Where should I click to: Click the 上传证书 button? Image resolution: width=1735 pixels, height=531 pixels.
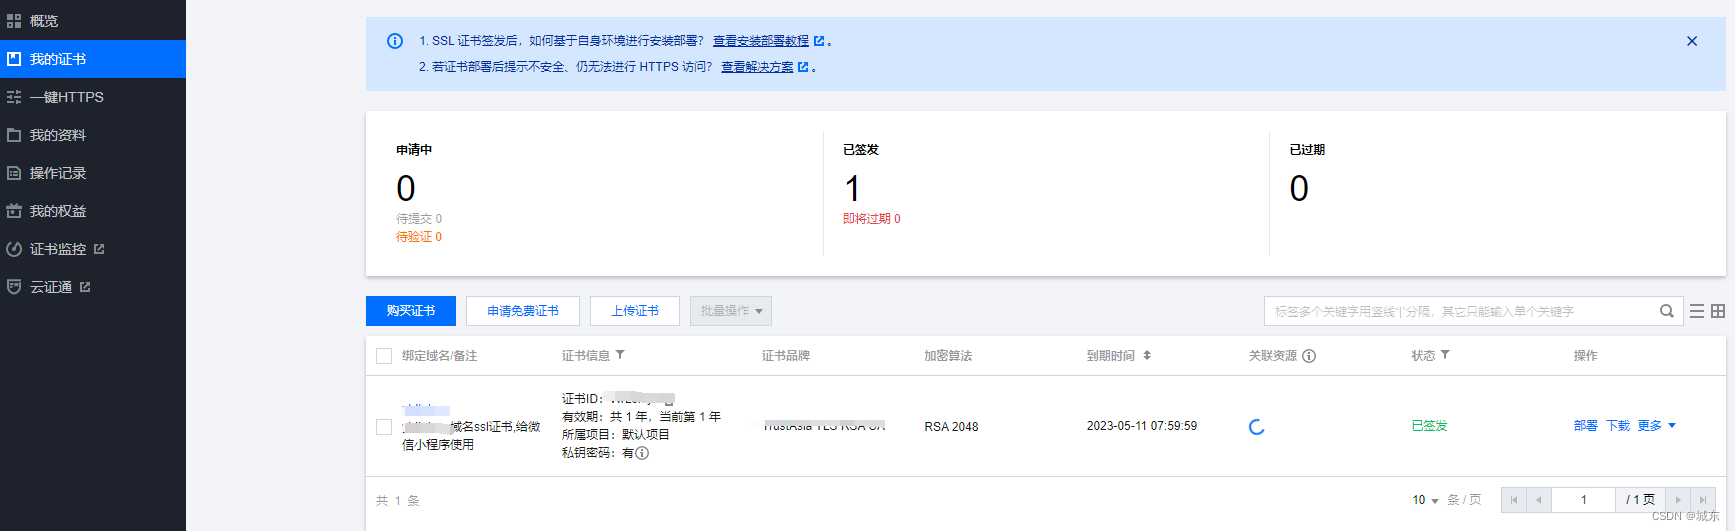[635, 311]
